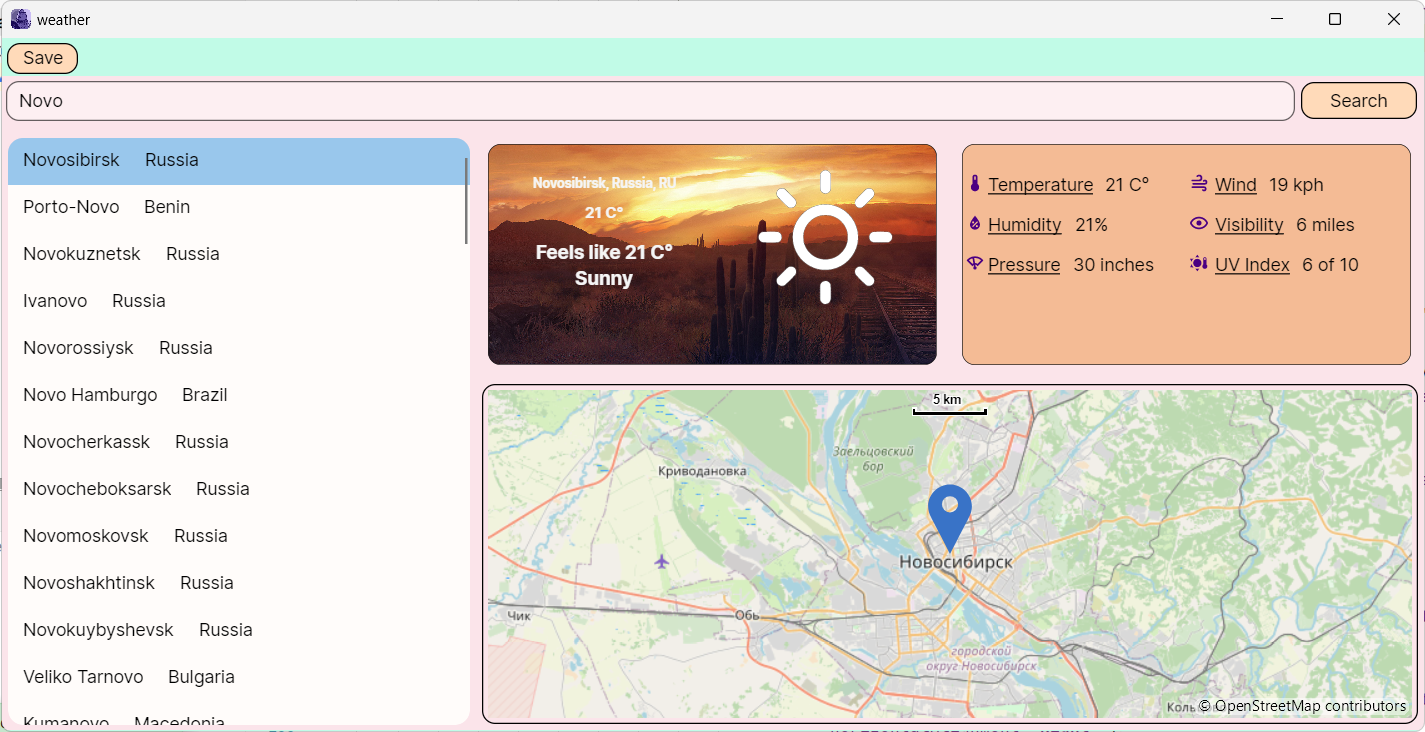The height and width of the screenshot is (732, 1425).
Task: Open the Visibility link
Action: point(1249,225)
